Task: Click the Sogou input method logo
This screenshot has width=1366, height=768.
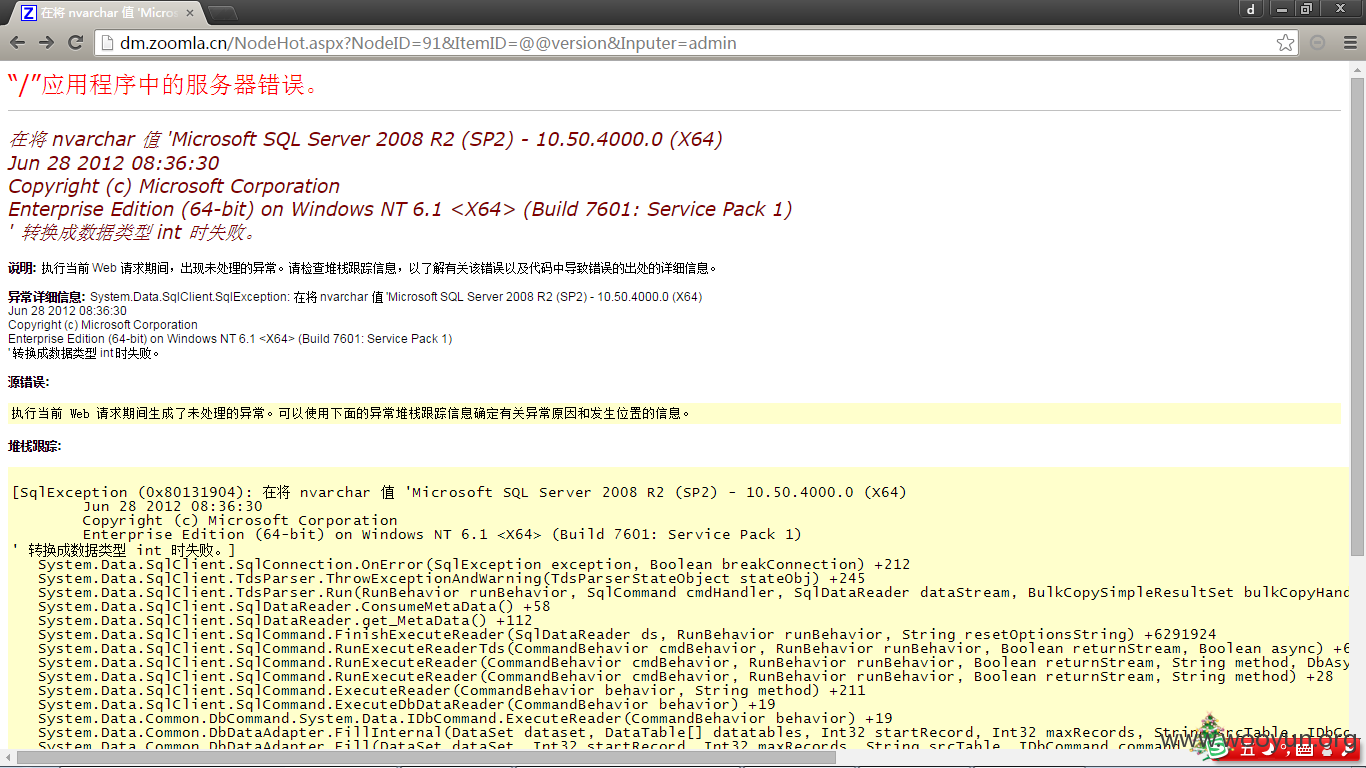Action: tap(1217, 747)
